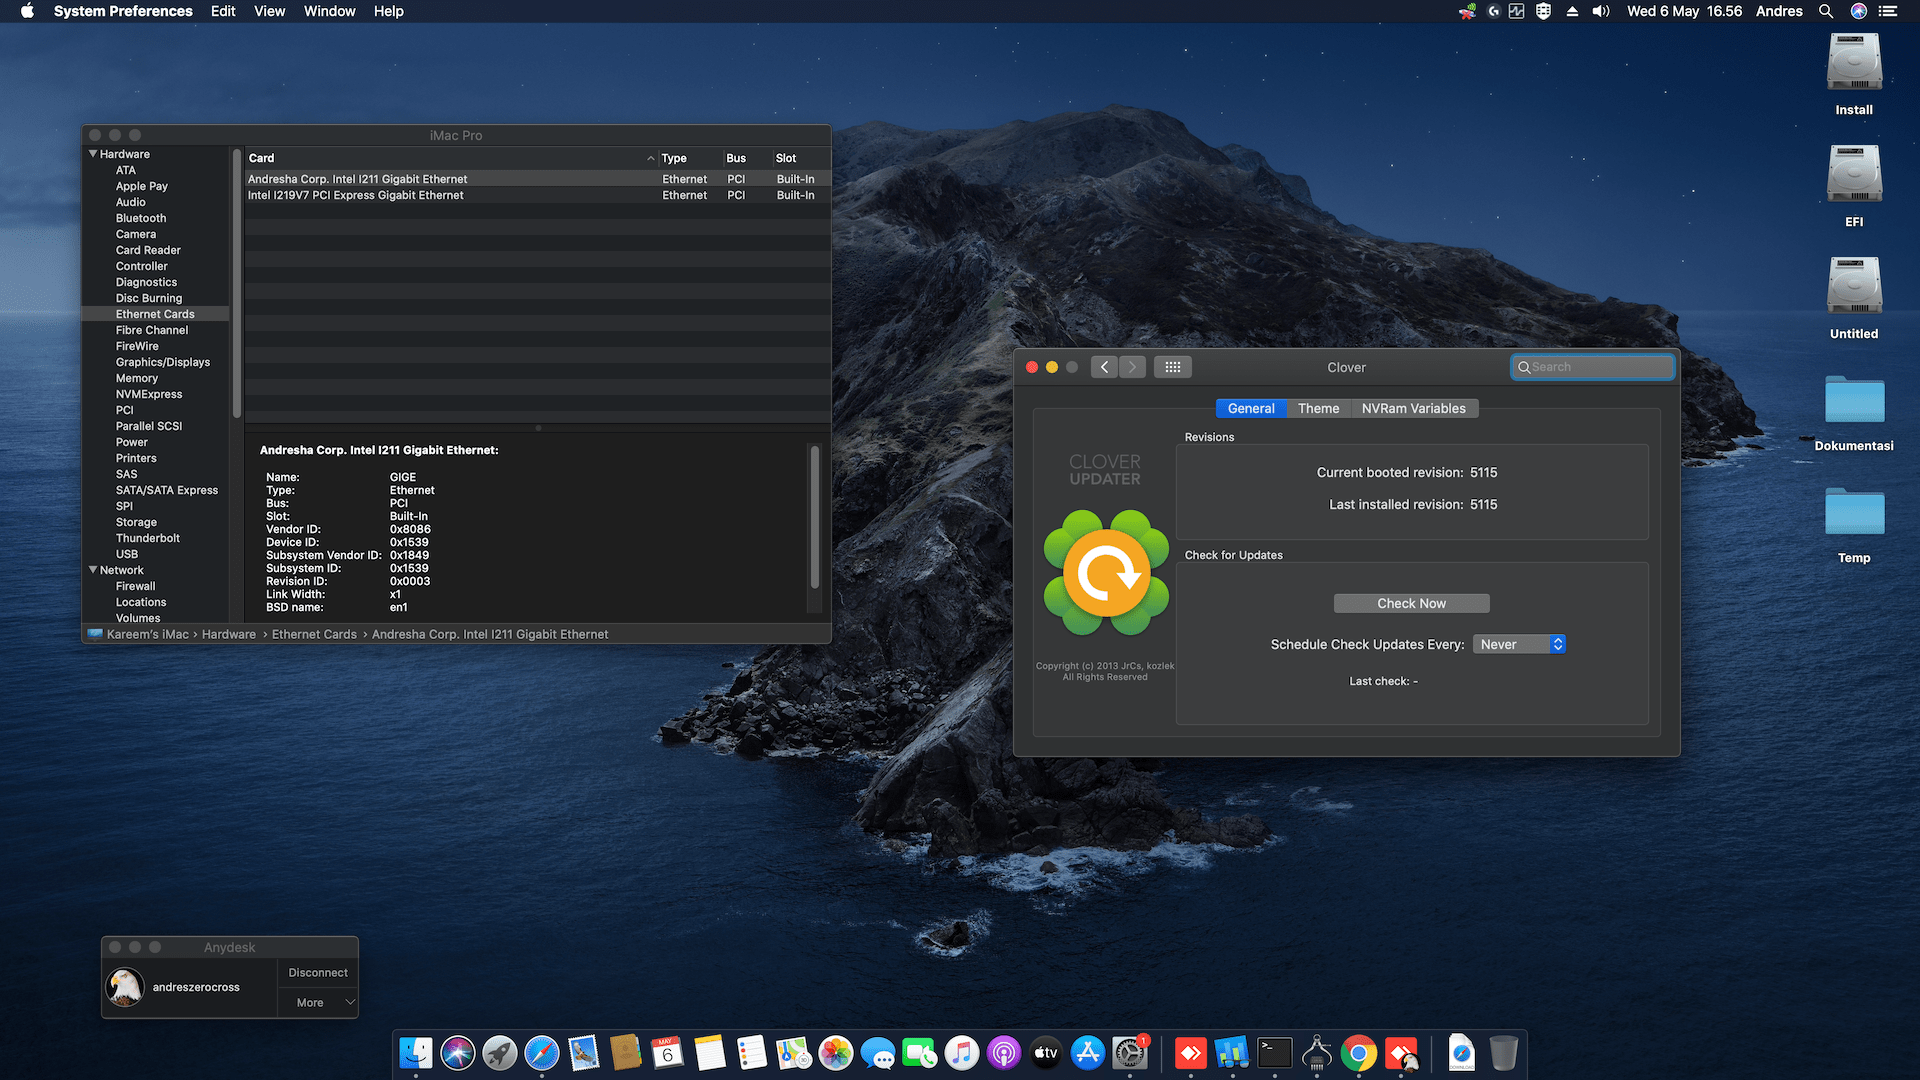
Task: Click the sidebar vertical scrollbar
Action: tap(237, 285)
